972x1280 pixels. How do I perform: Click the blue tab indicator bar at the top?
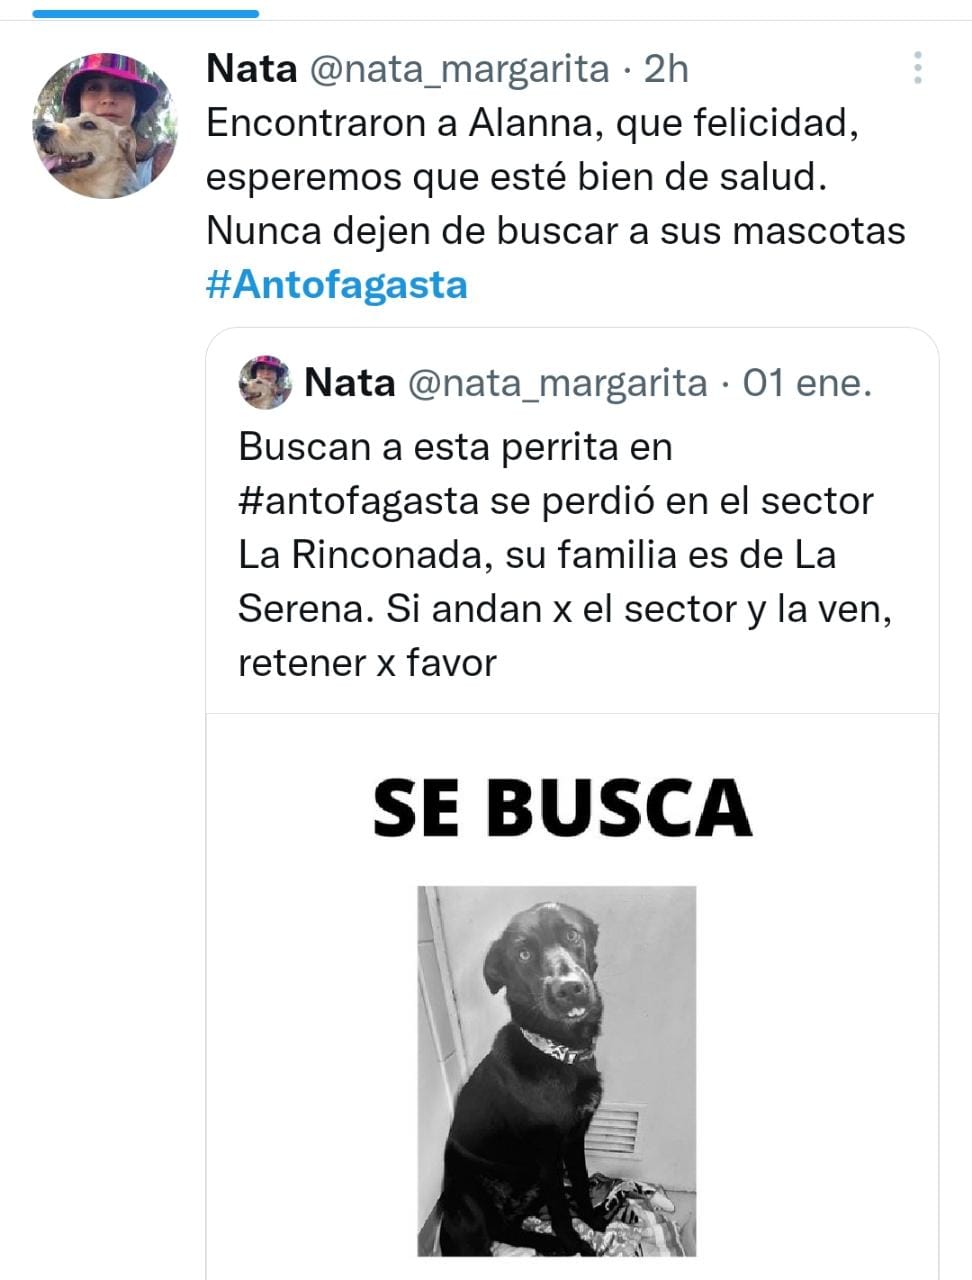click(x=146, y=13)
